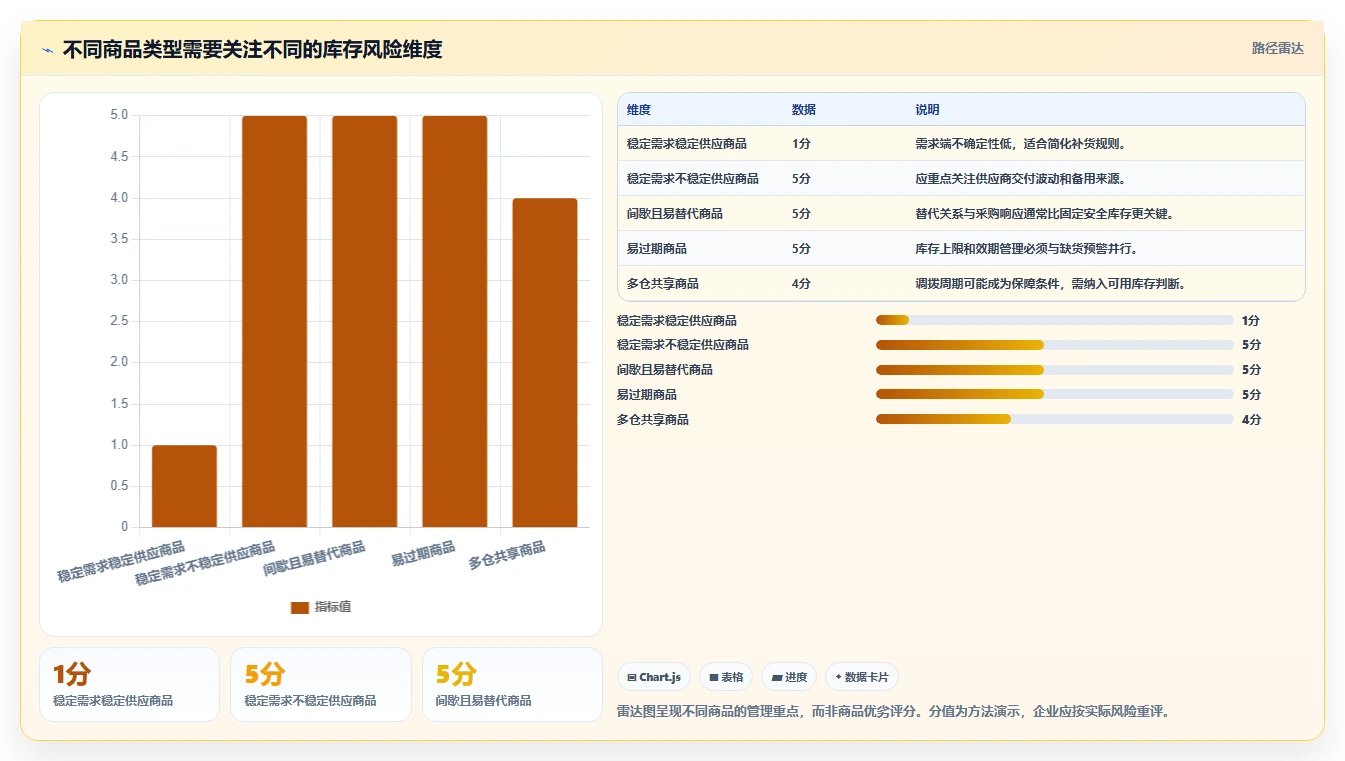Click the 维度 table column header
Image resolution: width=1345 pixels, height=761 pixels.
(639, 110)
